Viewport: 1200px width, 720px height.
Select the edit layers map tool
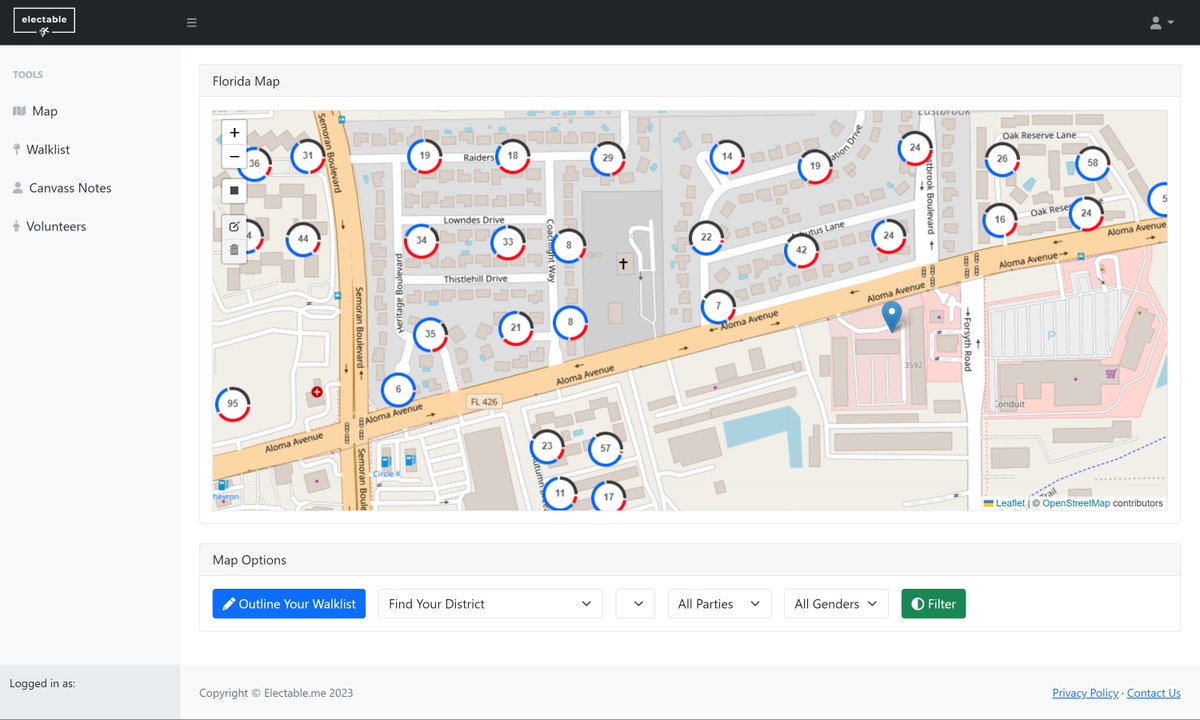coord(234,225)
